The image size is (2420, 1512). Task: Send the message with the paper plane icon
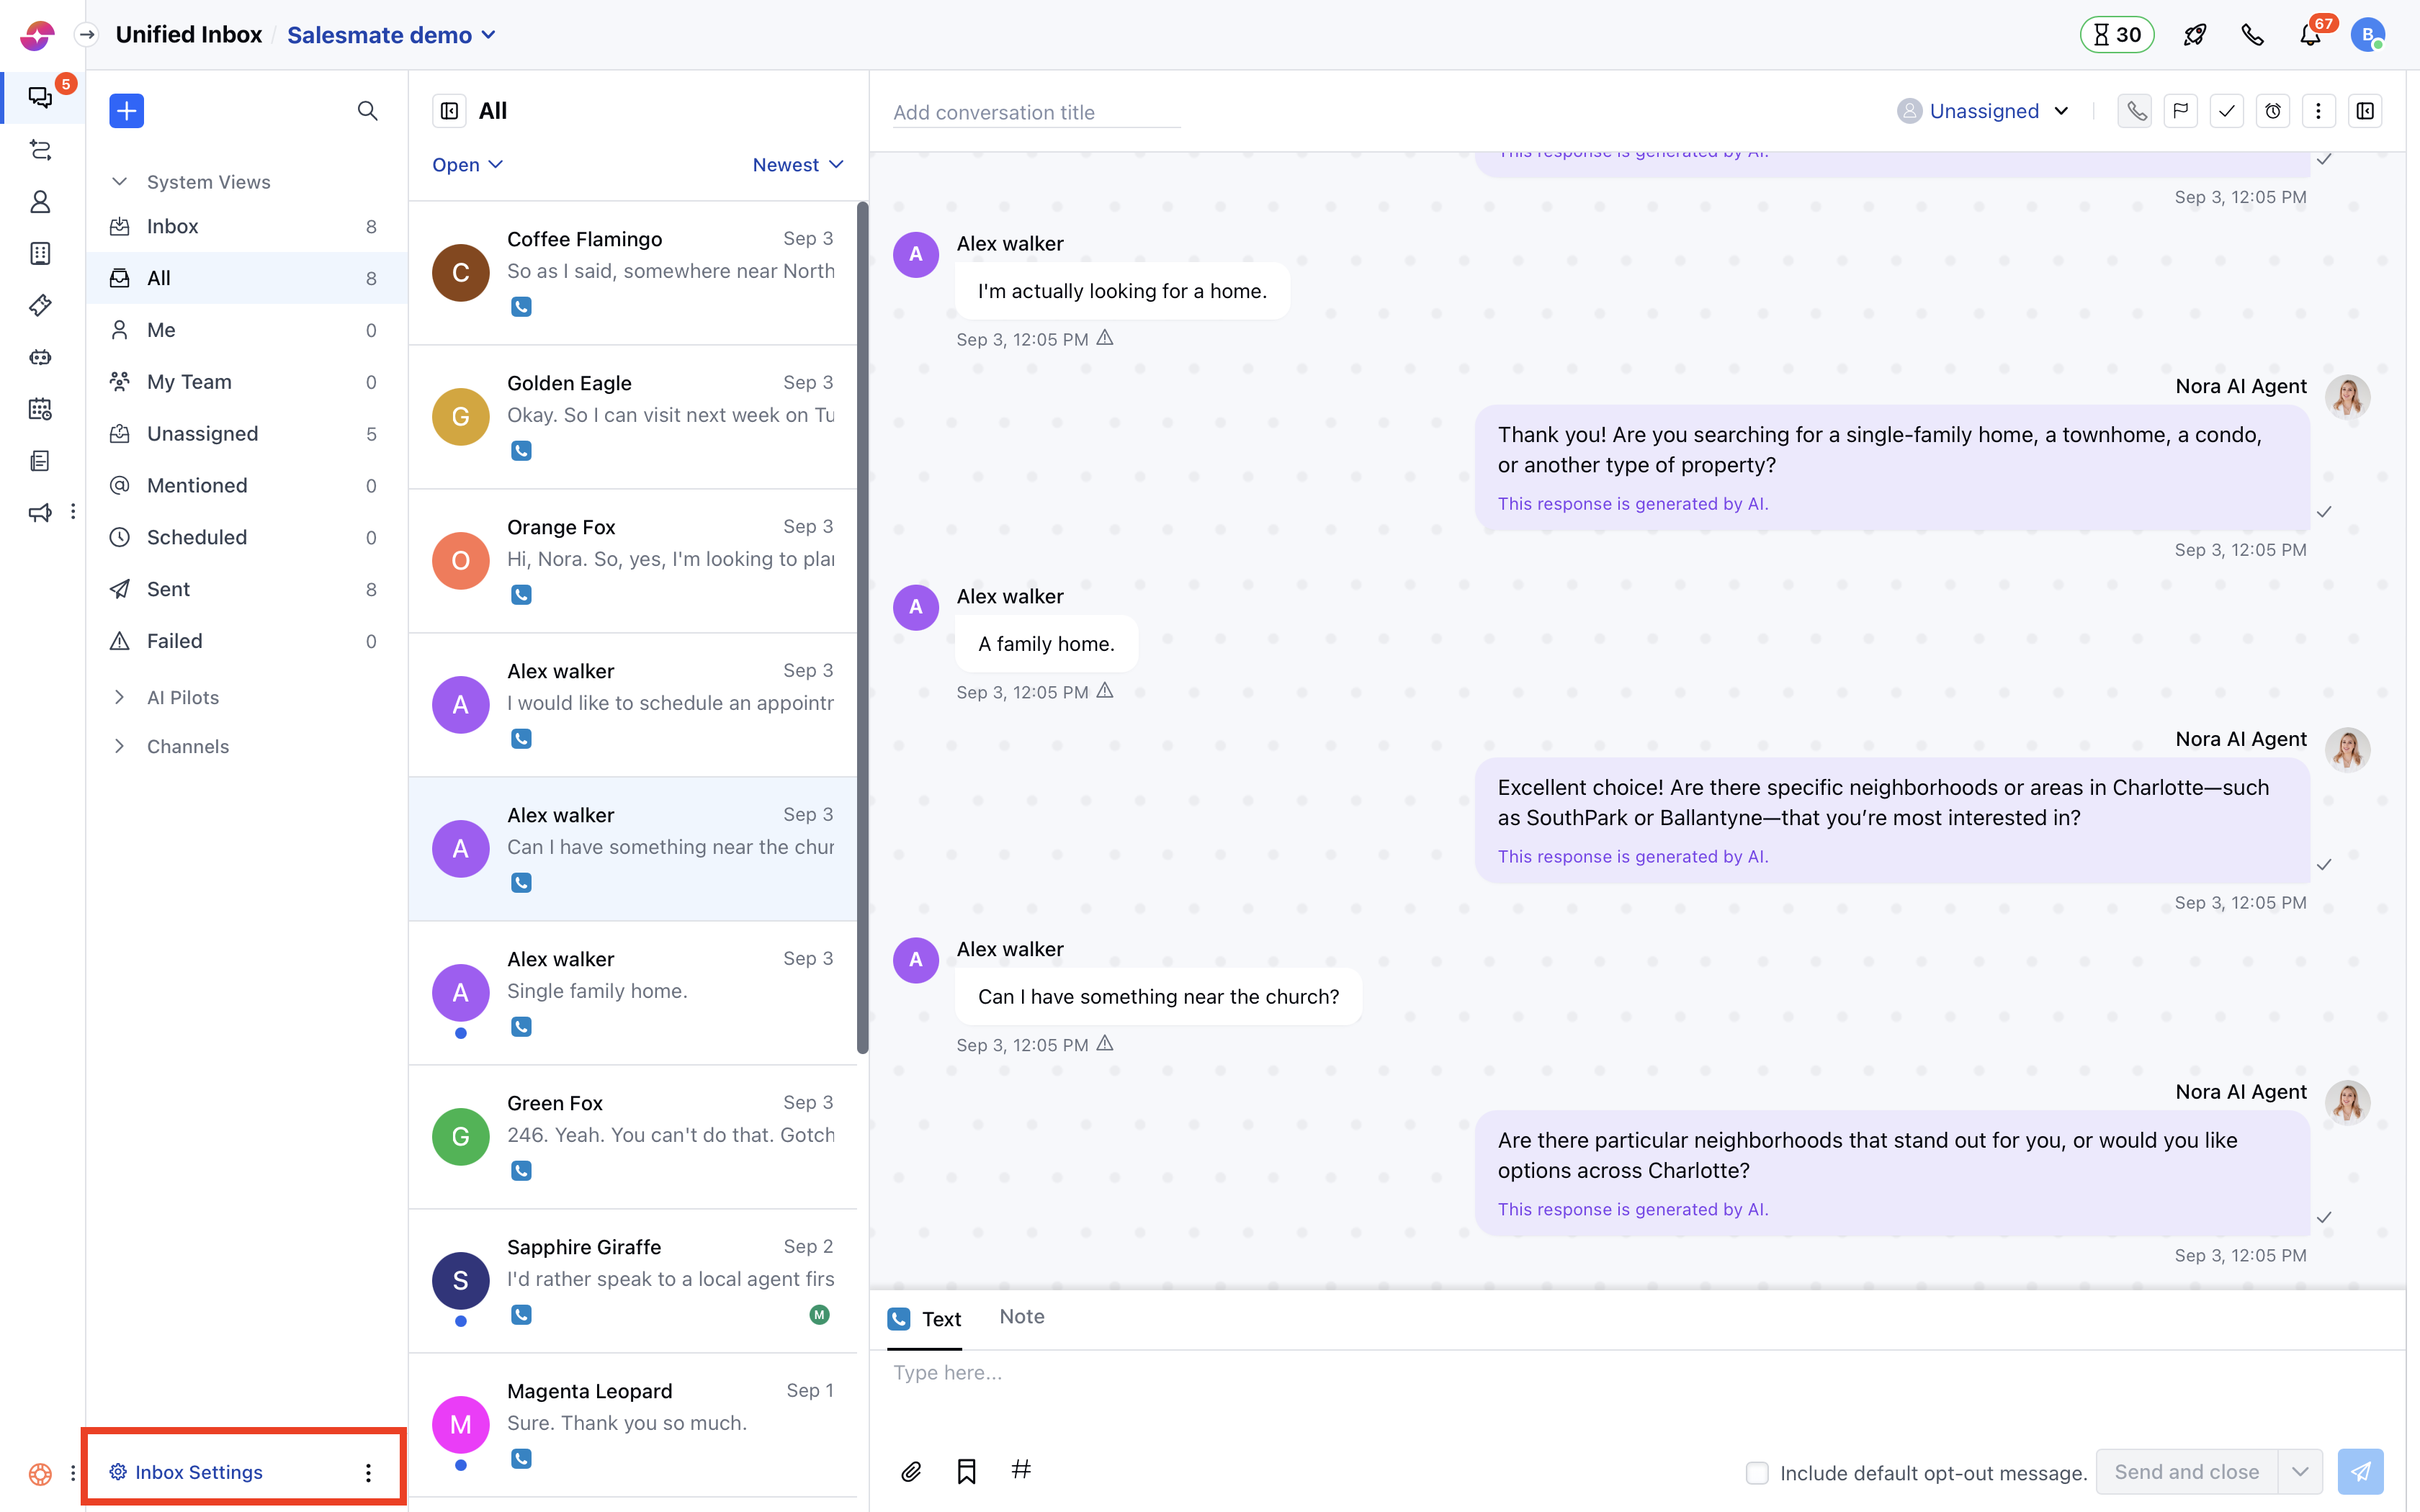pos(2361,1470)
